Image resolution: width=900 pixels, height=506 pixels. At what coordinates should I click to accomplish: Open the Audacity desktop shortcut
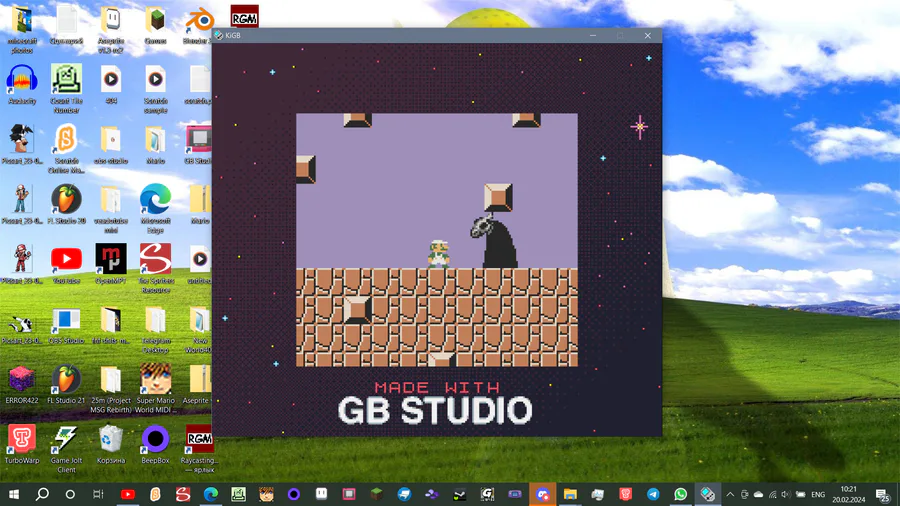tap(22, 85)
